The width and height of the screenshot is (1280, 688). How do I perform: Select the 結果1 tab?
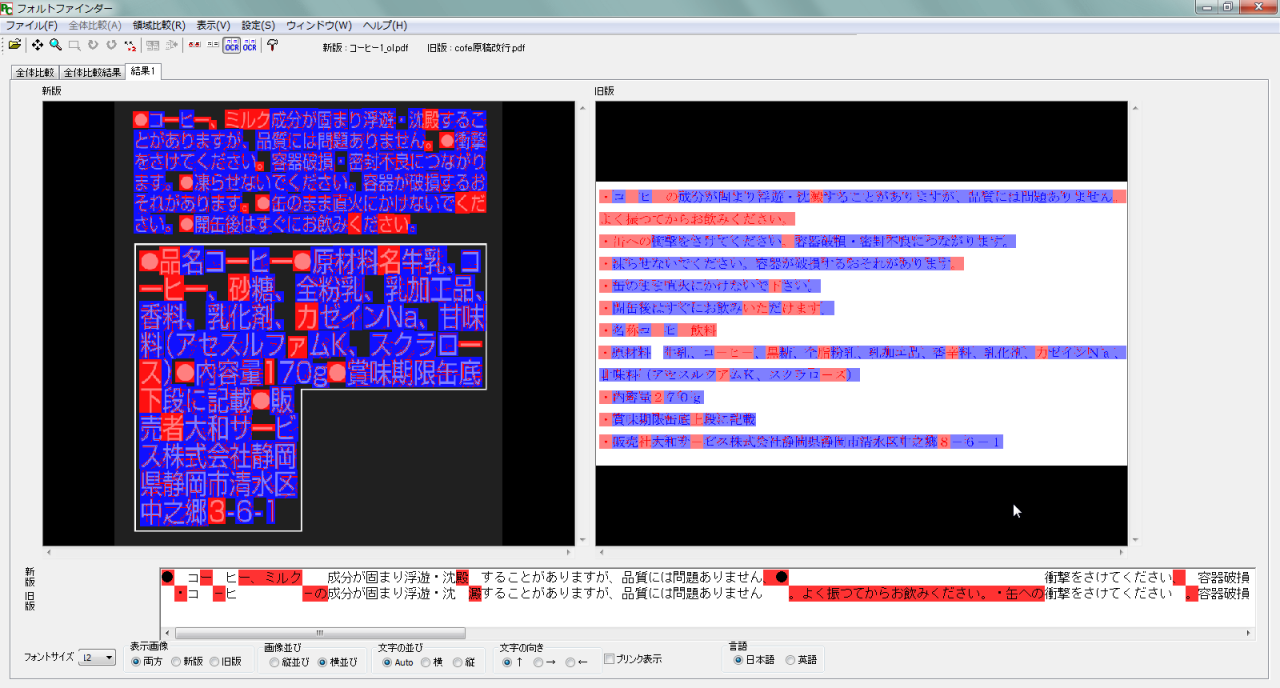click(144, 71)
